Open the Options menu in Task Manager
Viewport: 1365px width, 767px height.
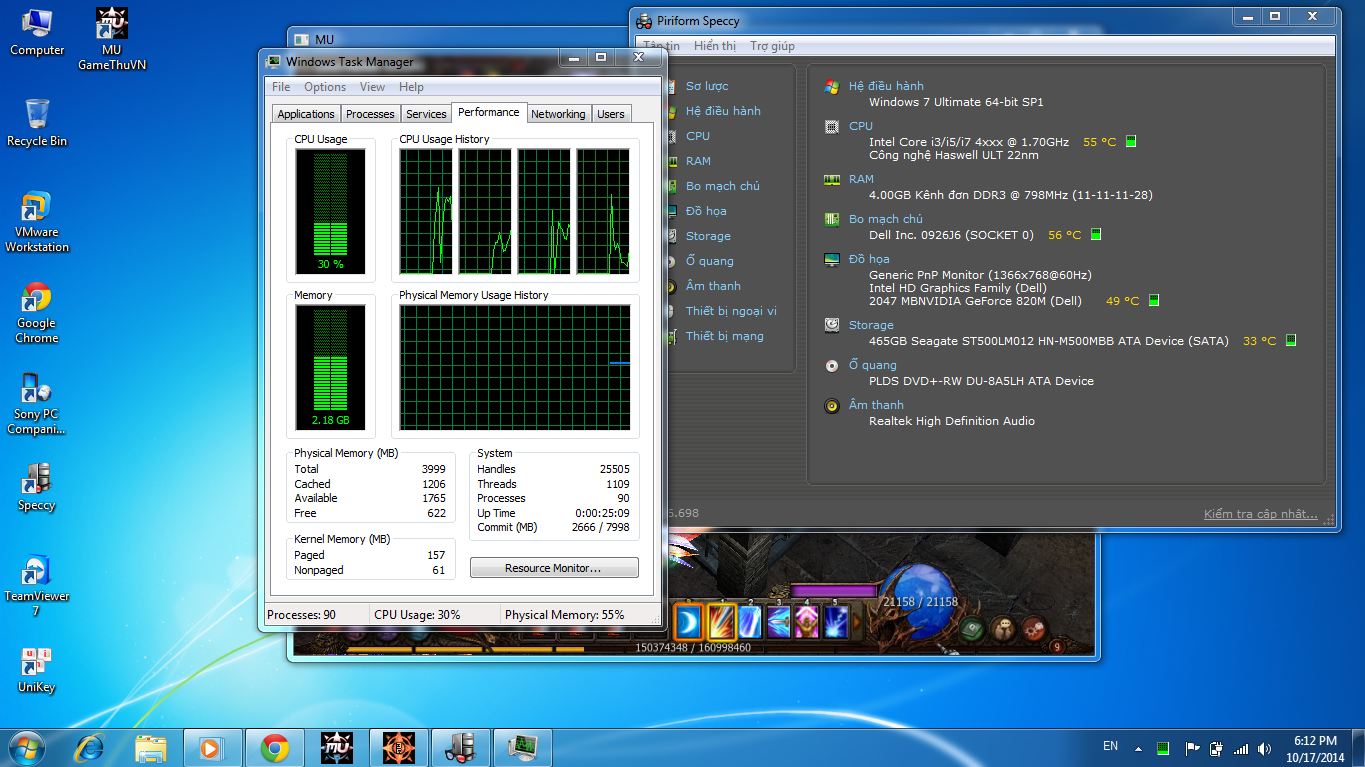click(x=325, y=87)
